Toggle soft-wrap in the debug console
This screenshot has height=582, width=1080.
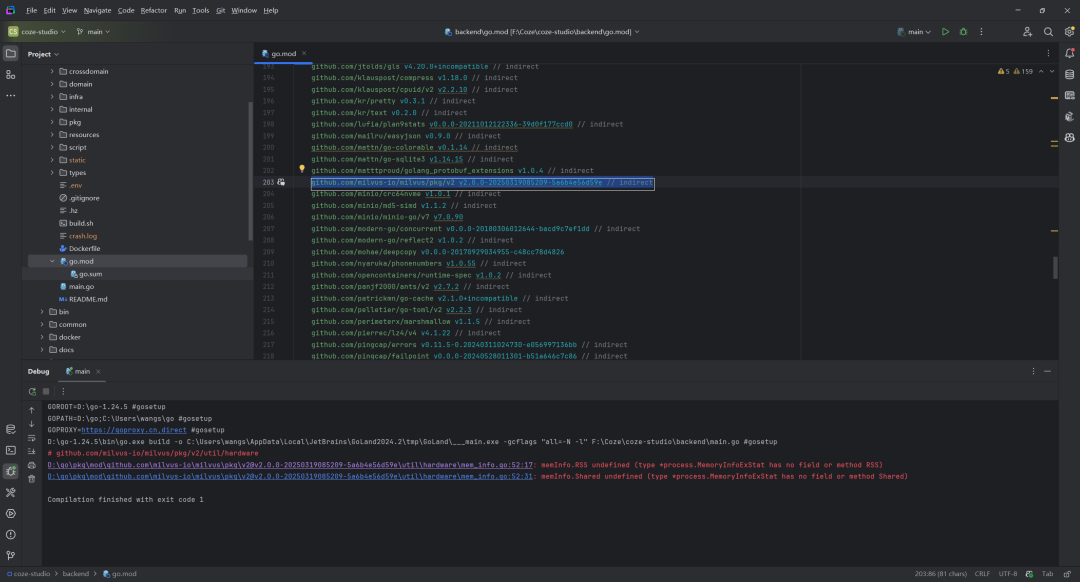pos(32,437)
